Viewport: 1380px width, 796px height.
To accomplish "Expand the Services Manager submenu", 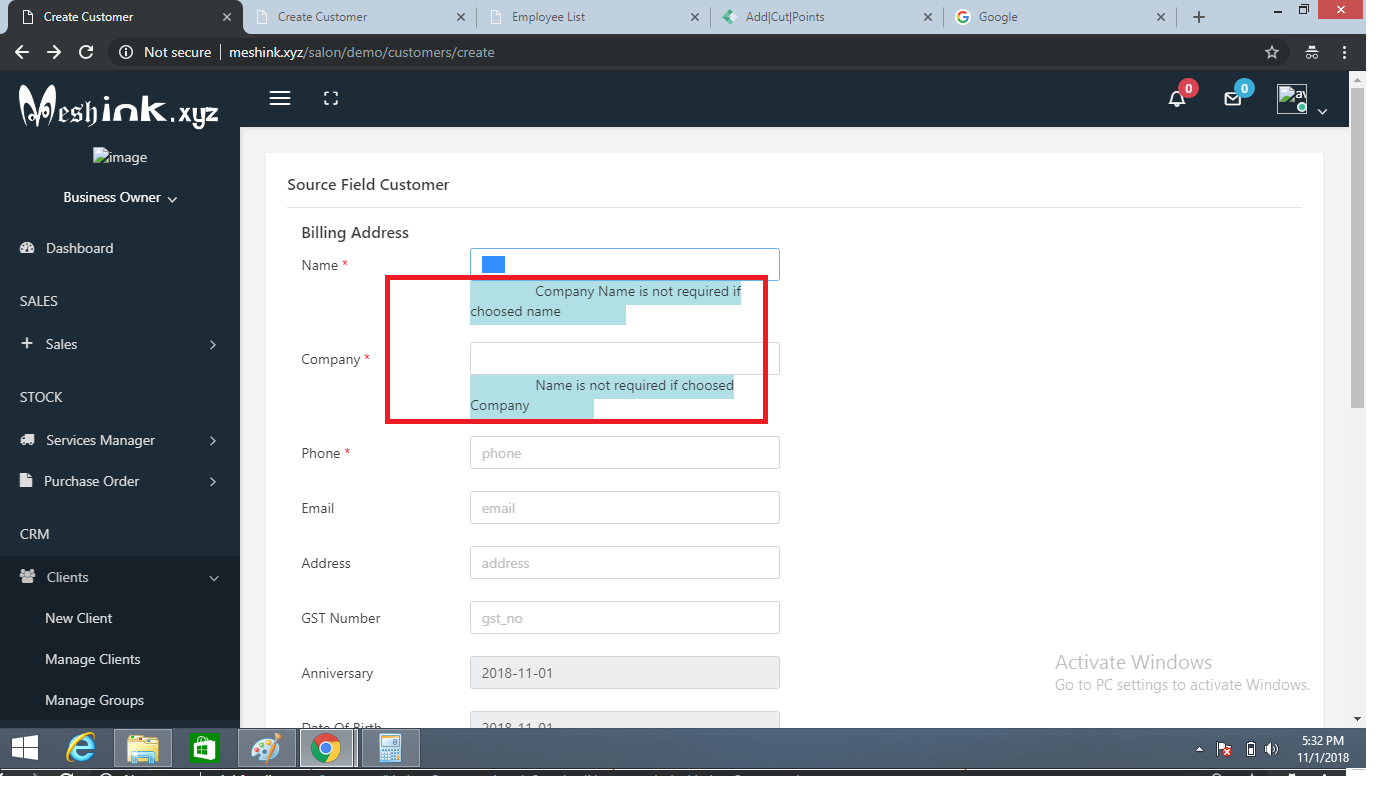I will click(x=213, y=440).
